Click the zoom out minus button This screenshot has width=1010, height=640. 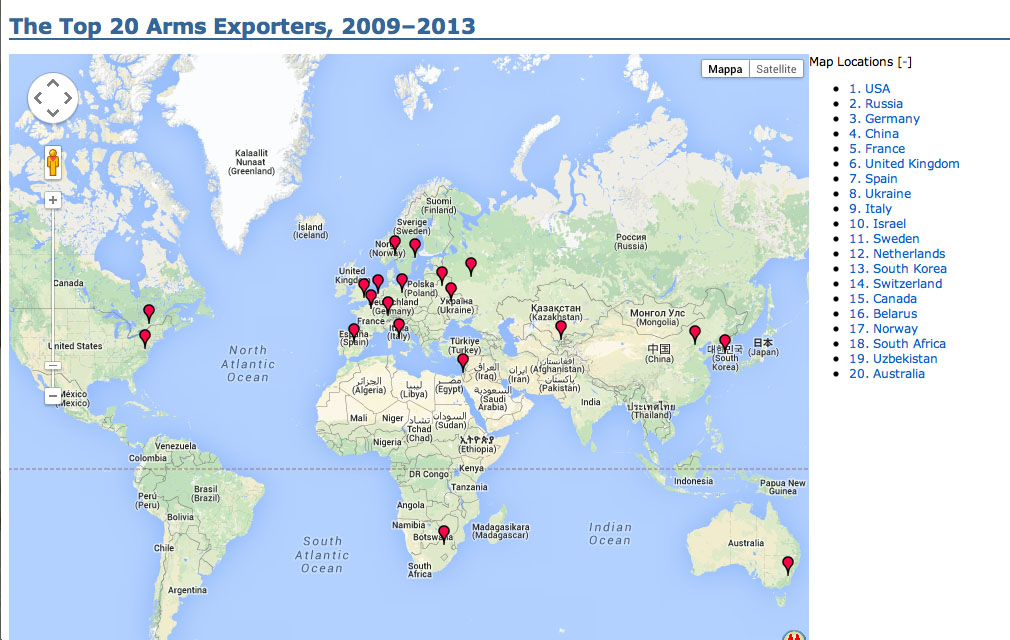click(x=53, y=396)
